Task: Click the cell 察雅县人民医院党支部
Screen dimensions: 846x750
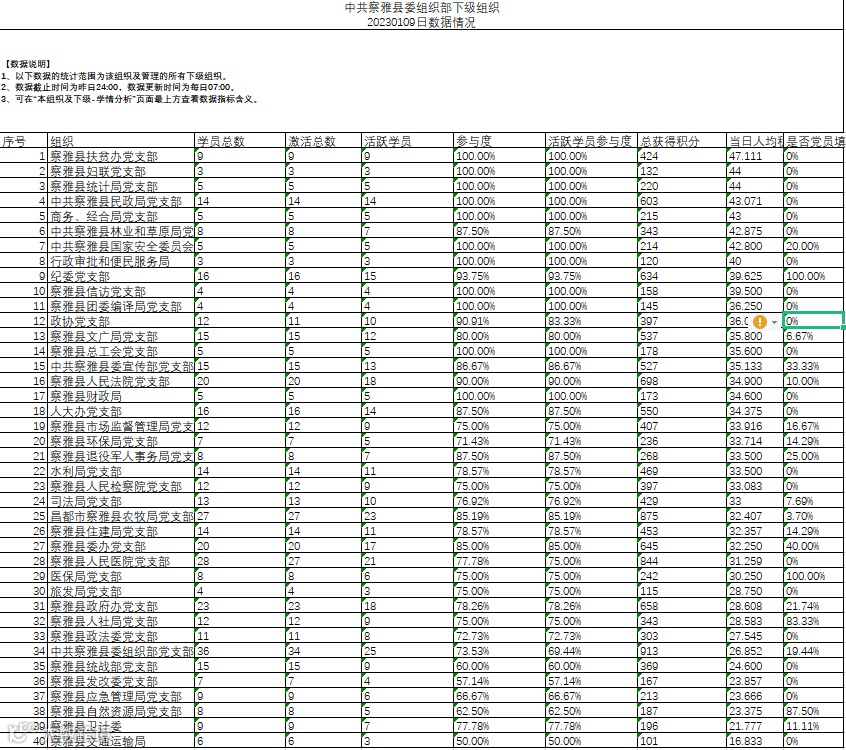Action: point(121,561)
